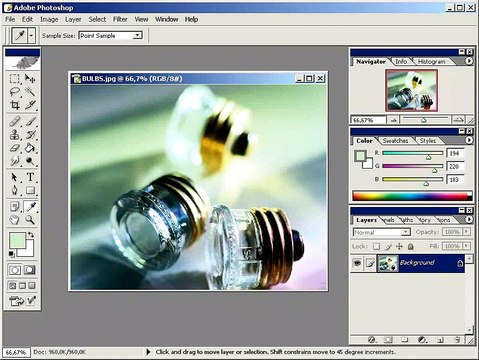
Task: Toggle Lock all padlock icon
Action: tap(411, 247)
